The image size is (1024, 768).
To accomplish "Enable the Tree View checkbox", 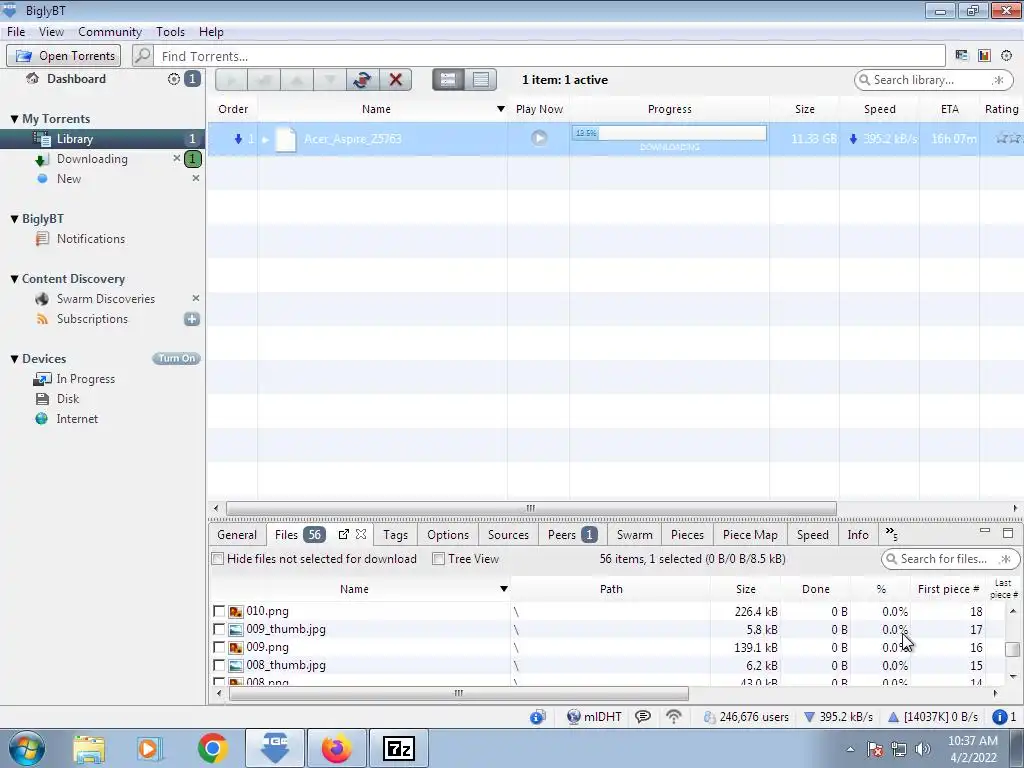I will [x=439, y=559].
